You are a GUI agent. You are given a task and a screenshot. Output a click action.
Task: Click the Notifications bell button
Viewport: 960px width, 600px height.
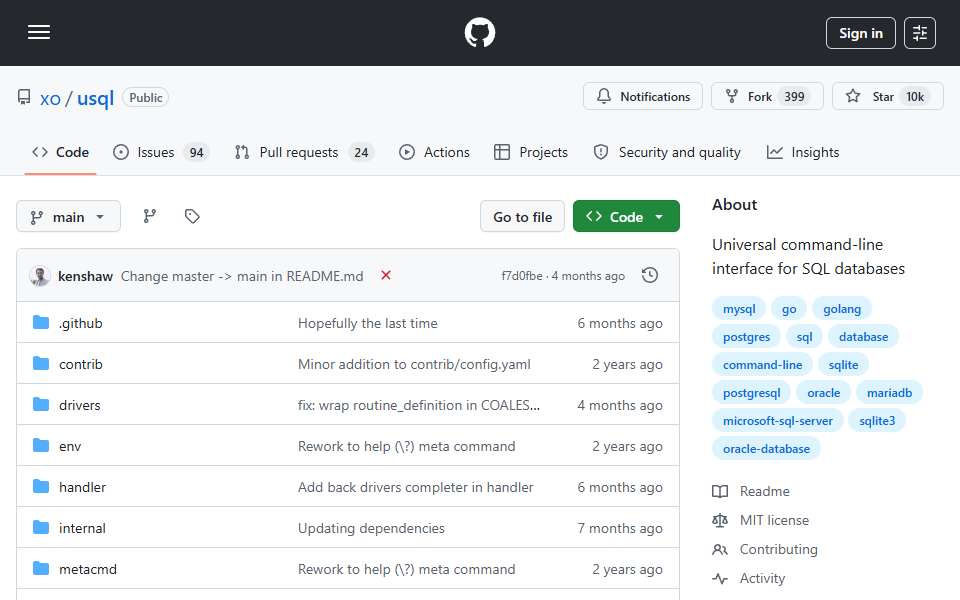click(x=642, y=96)
